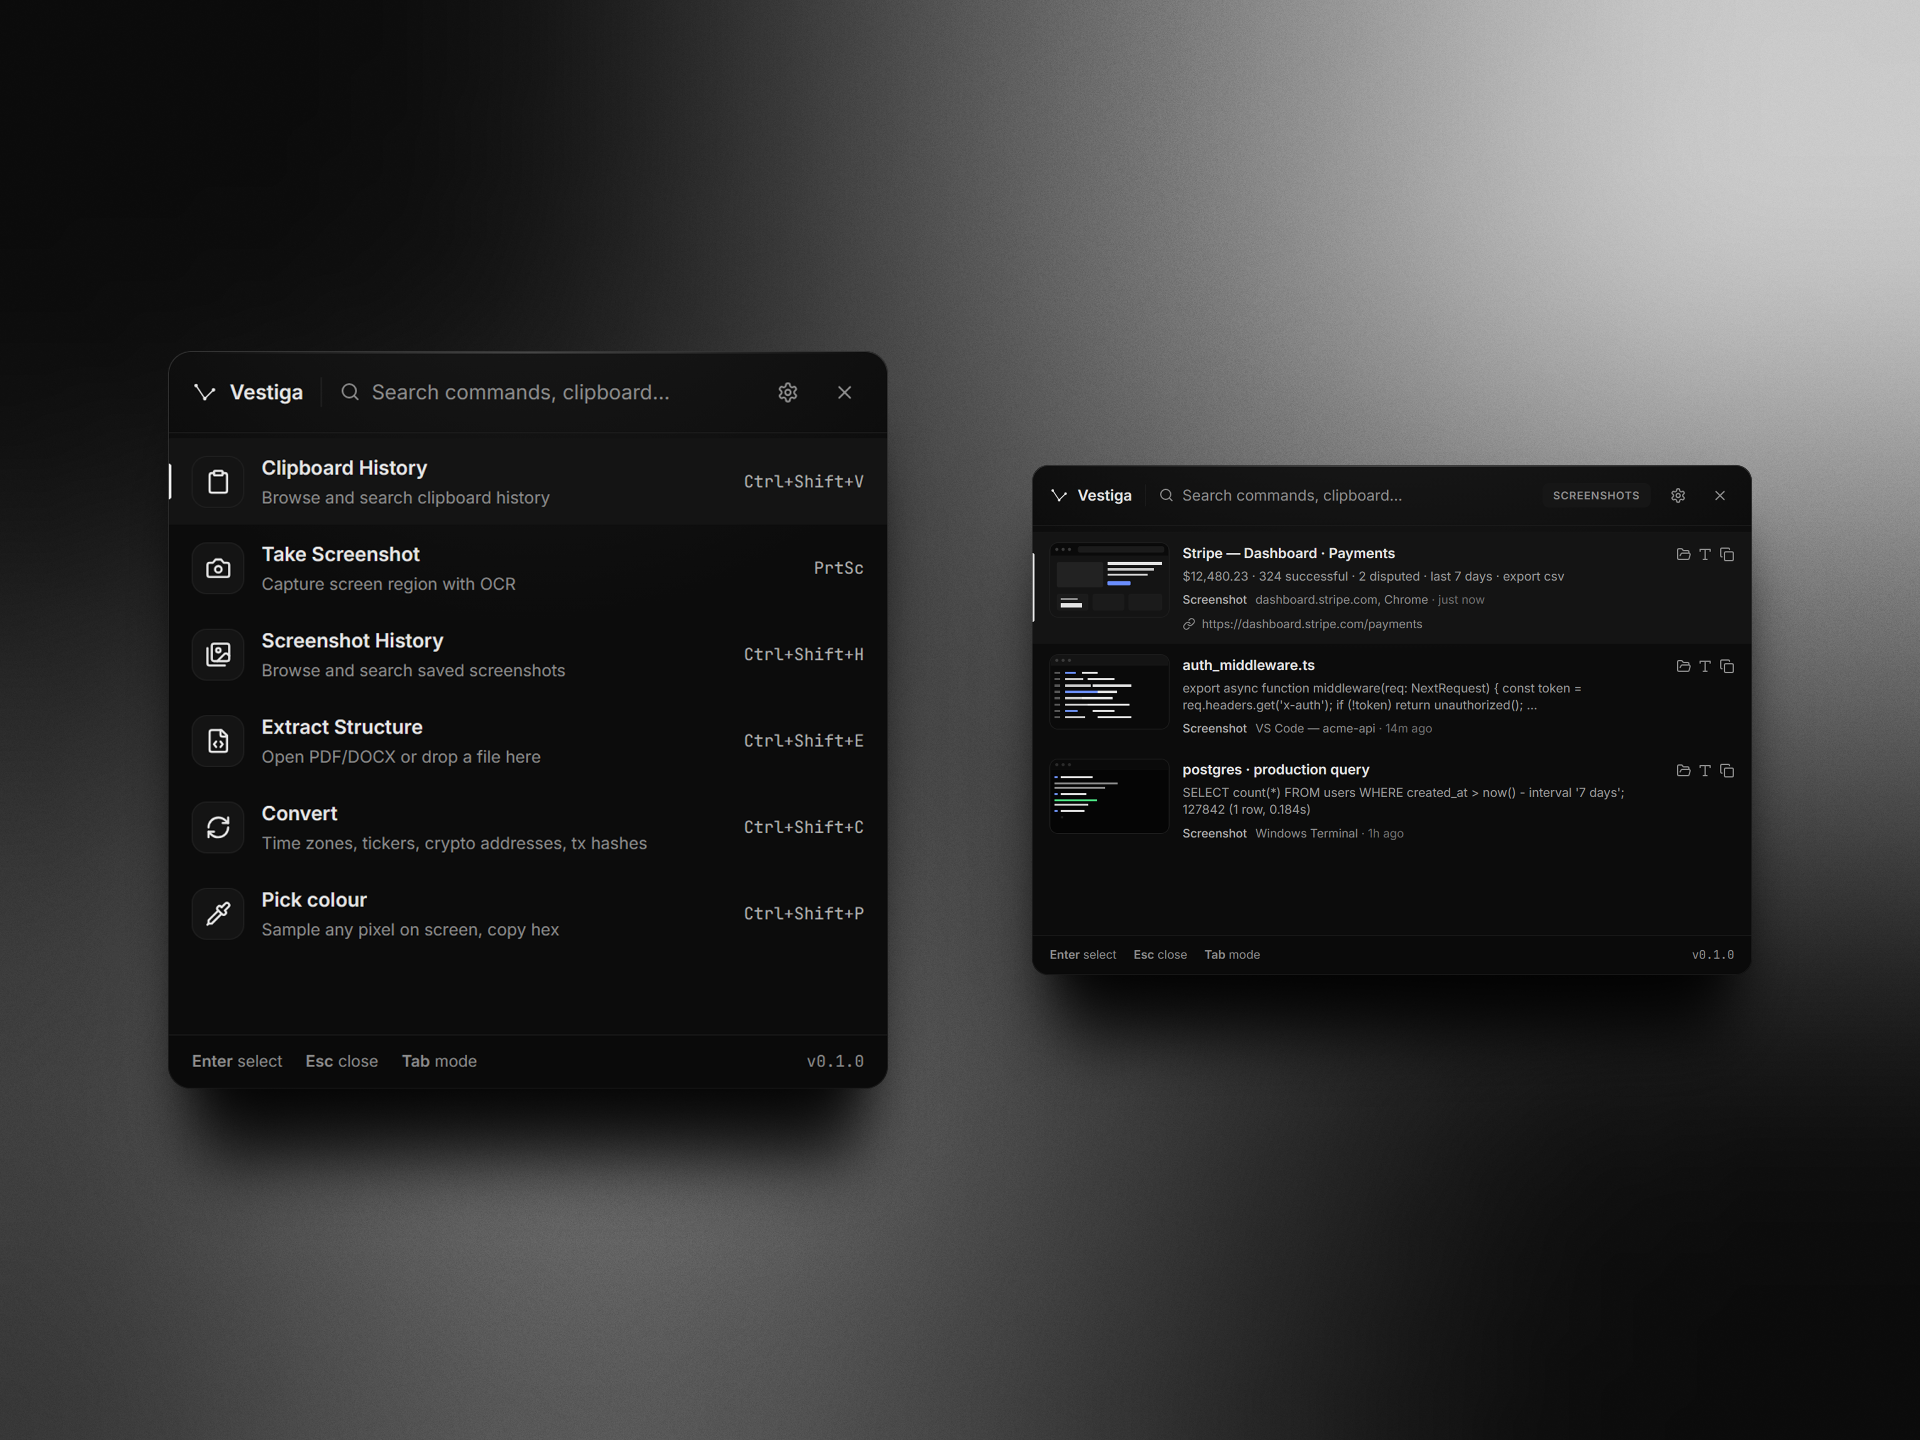Select Clipboard History command title
Image resolution: width=1920 pixels, height=1440 pixels.
[344, 468]
